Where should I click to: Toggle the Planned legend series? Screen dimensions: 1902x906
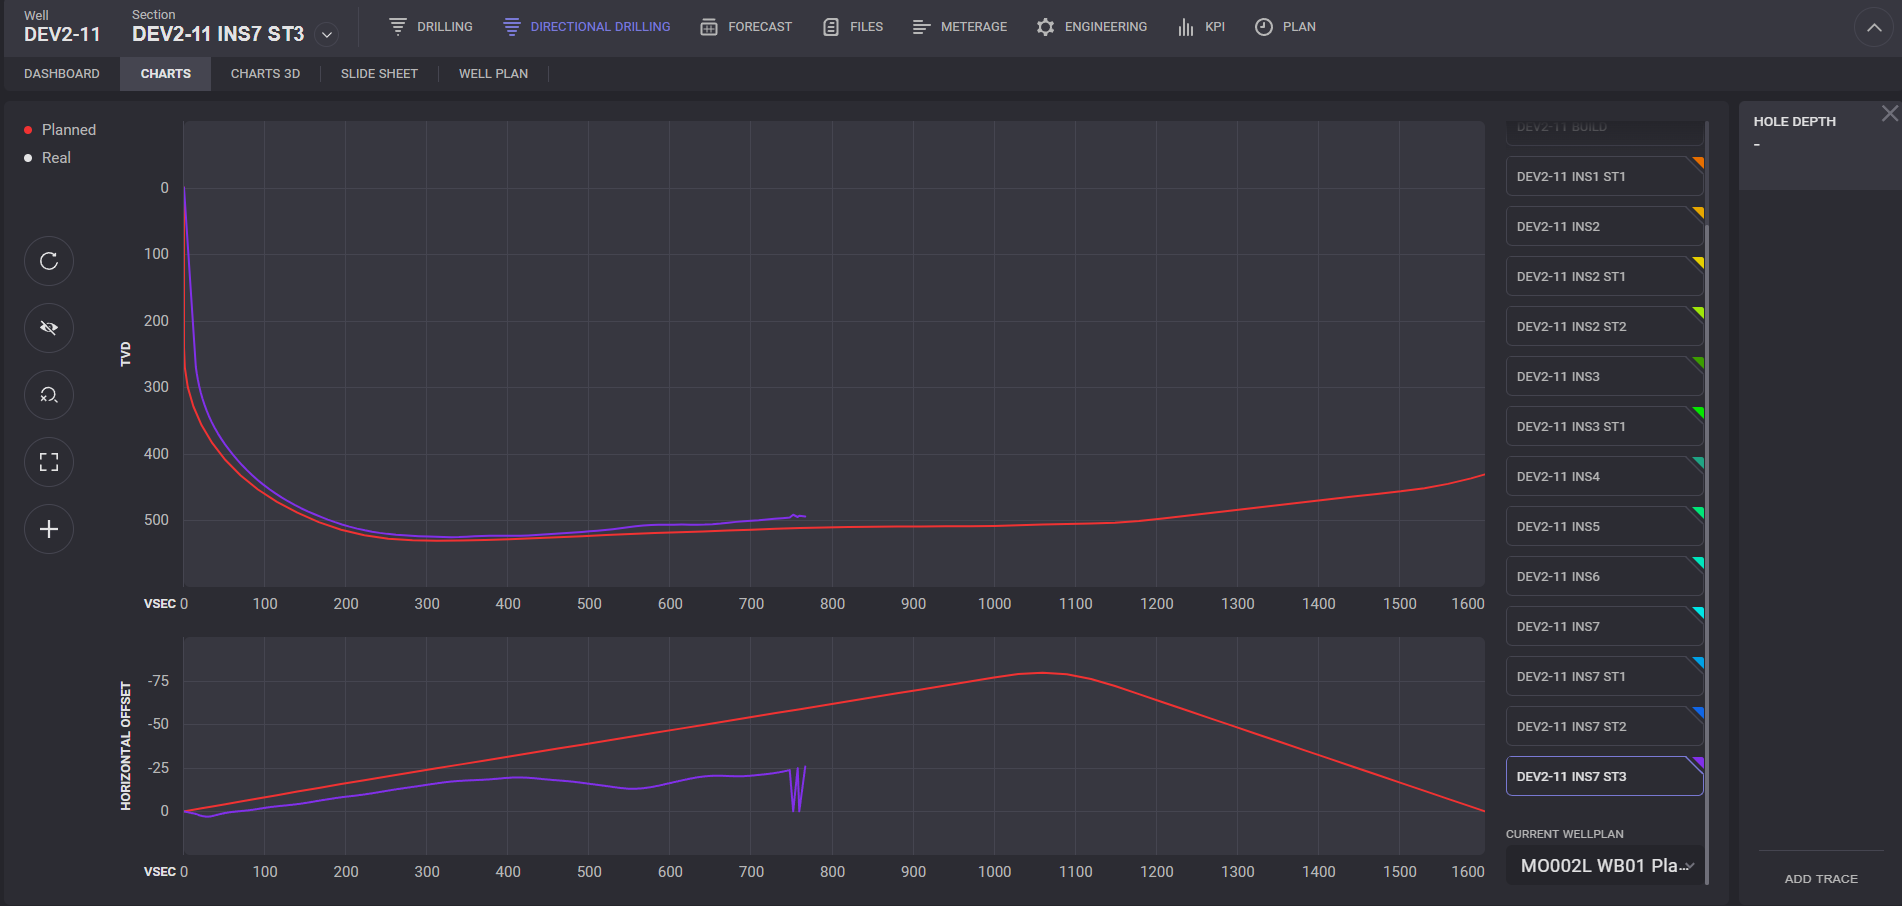coord(60,130)
